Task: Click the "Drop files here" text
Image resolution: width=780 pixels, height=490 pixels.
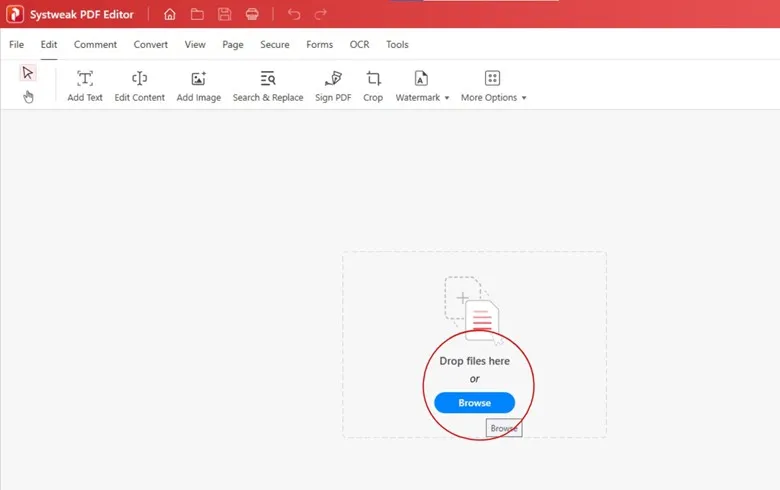Action: coord(475,361)
